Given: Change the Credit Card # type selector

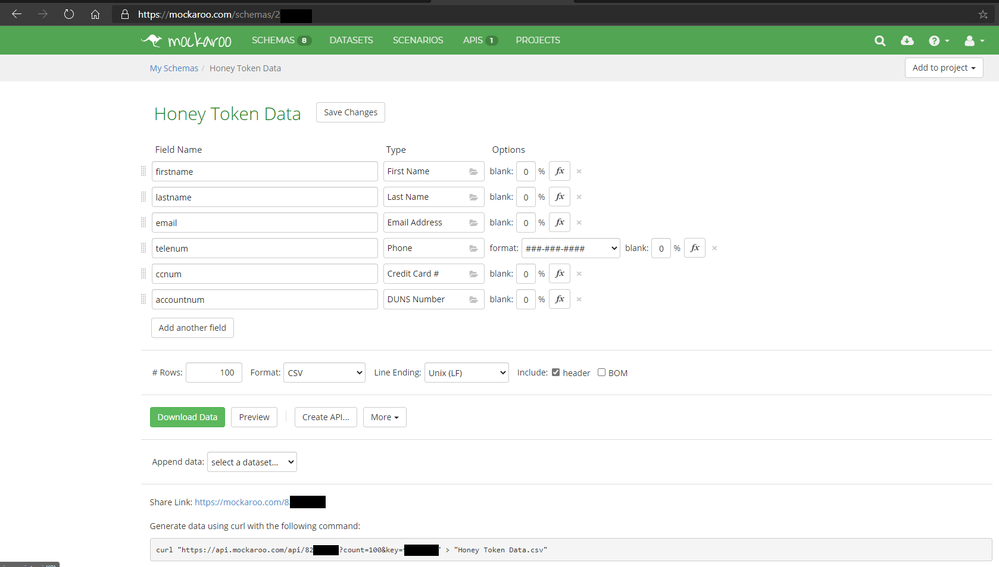Looking at the screenshot, I should coord(433,273).
